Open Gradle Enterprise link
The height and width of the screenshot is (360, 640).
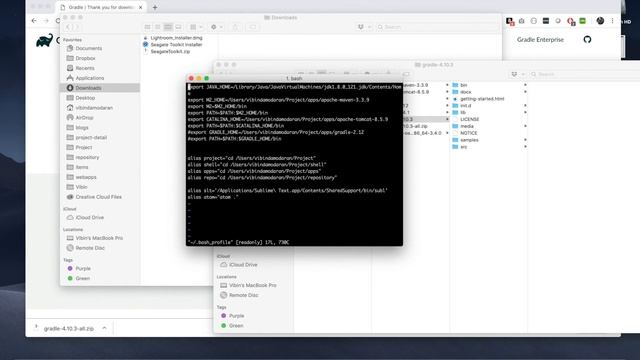[540, 40]
